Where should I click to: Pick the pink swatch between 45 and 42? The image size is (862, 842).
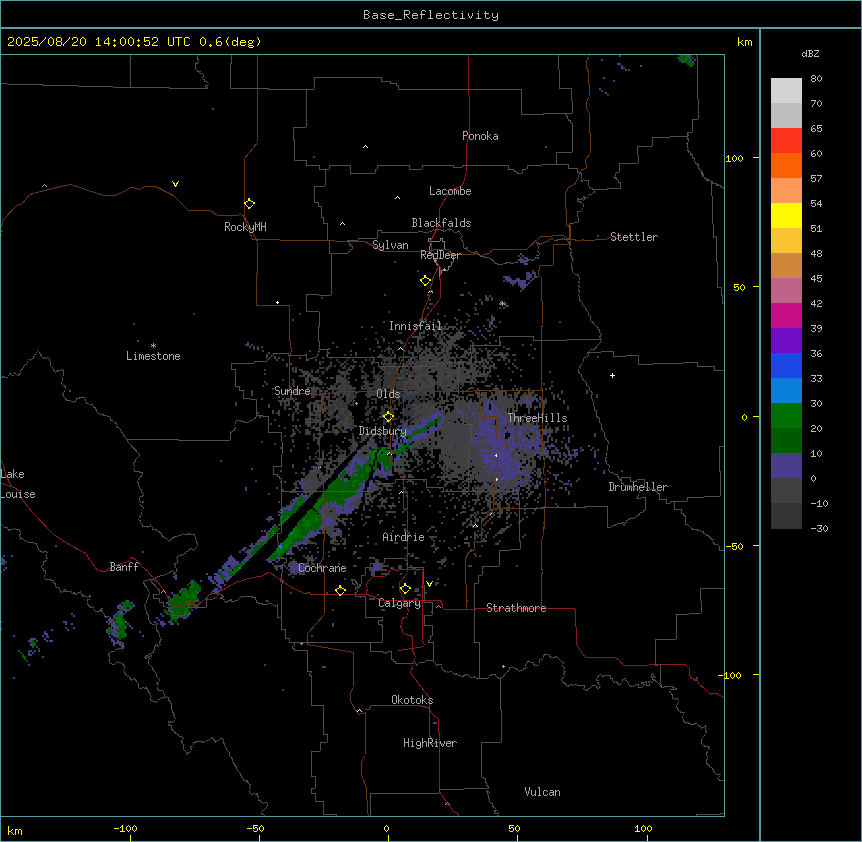coord(786,291)
